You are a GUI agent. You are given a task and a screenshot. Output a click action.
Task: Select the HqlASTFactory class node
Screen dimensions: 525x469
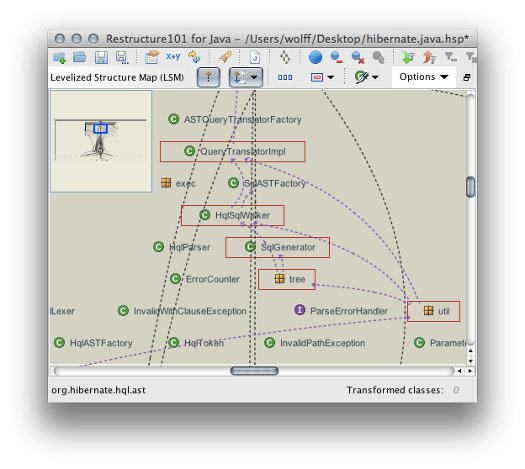(x=93, y=343)
